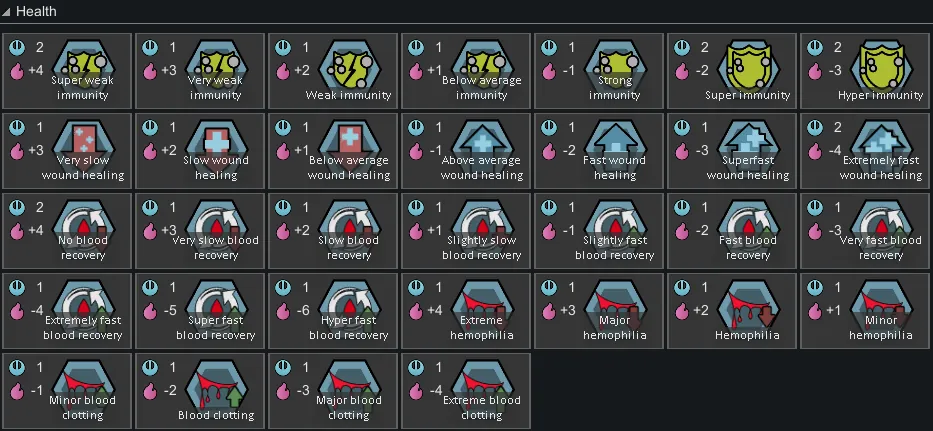Pick the Extreme blood clotting gene
The width and height of the screenshot is (933, 431).
pos(466,391)
